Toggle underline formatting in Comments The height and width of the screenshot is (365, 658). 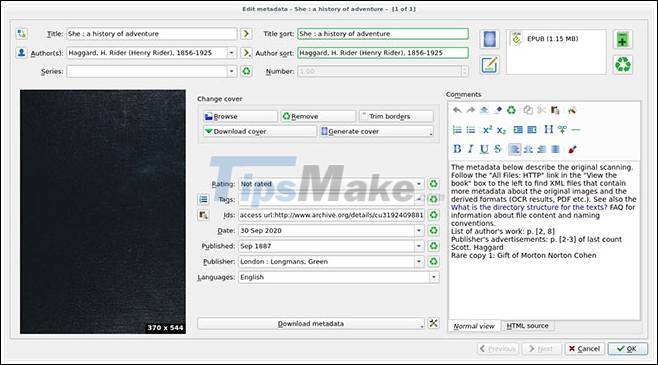pyautogui.click(x=484, y=149)
